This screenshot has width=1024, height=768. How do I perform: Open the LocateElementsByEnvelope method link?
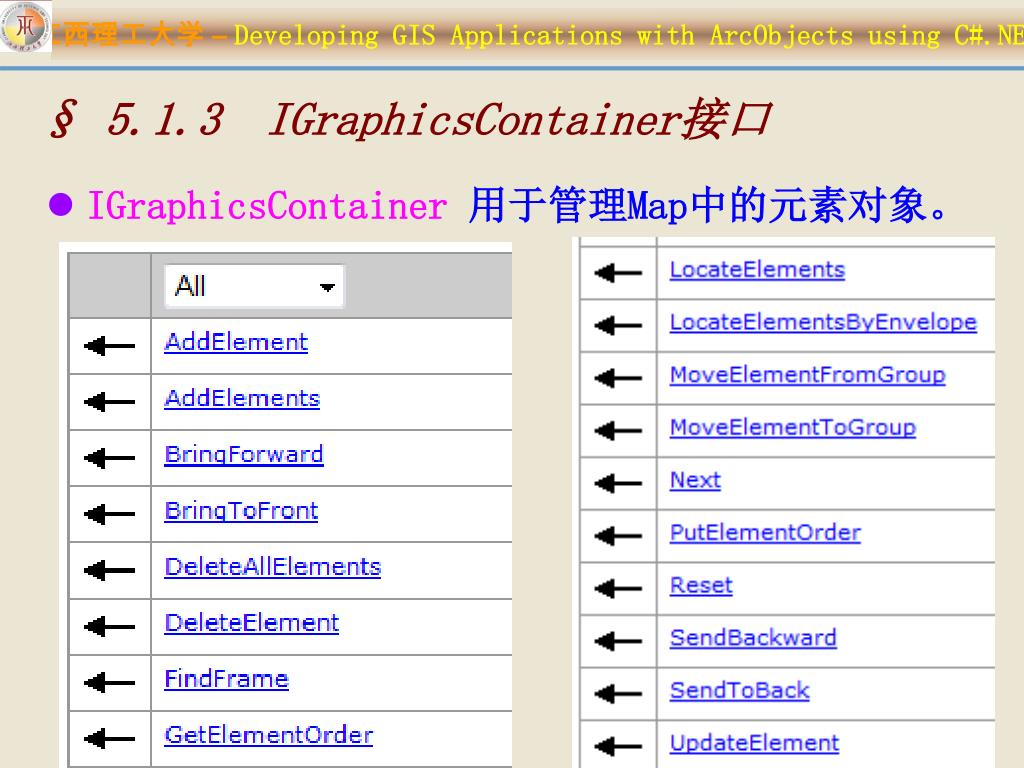pyautogui.click(x=823, y=323)
